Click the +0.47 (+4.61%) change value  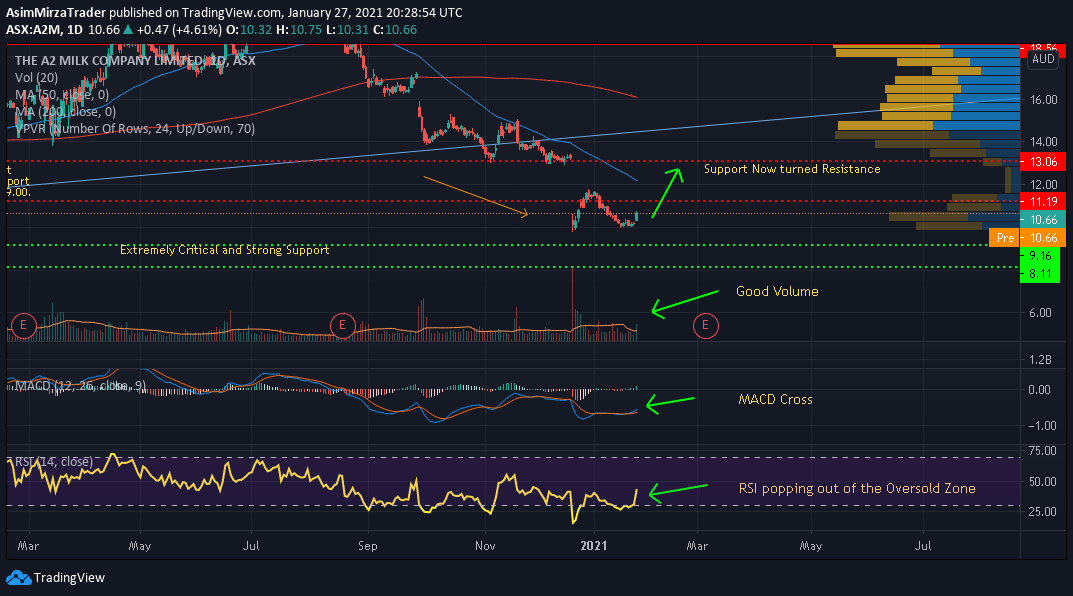179,30
